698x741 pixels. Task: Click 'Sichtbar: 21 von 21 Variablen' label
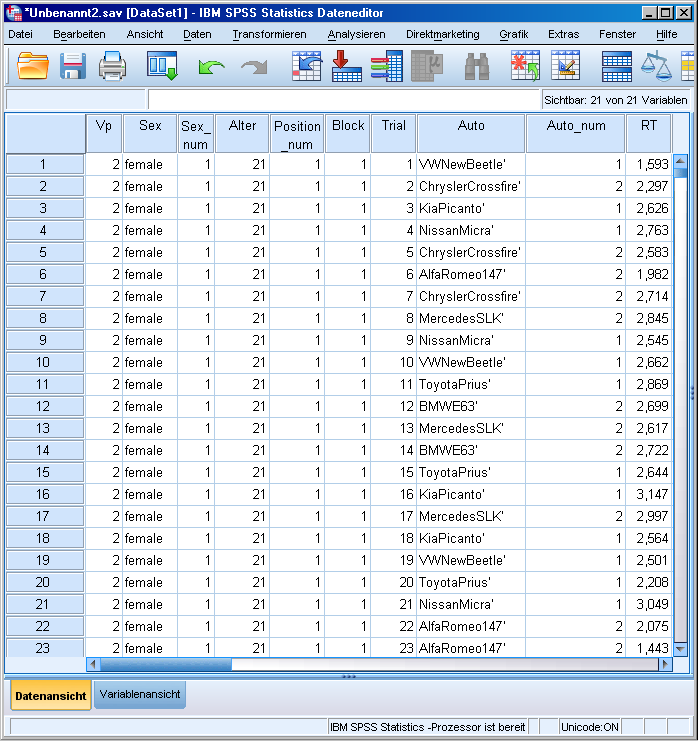tap(615, 100)
